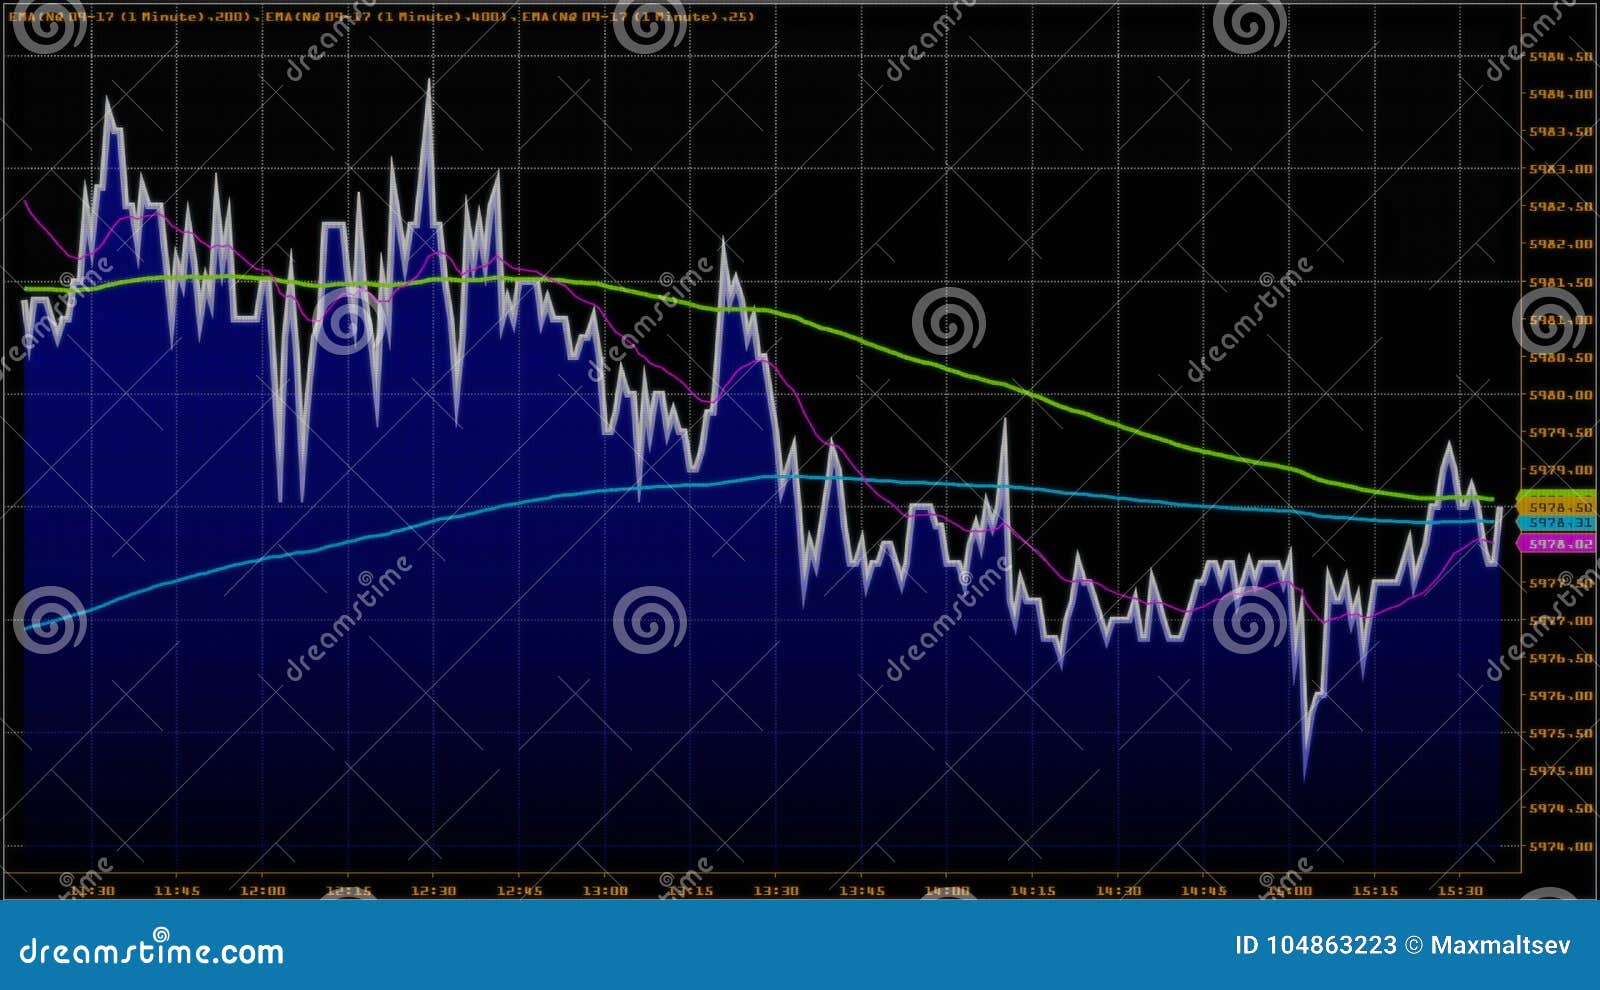Click the 11:30 time axis label
The height and width of the screenshot is (990, 1600).
pos(92,891)
